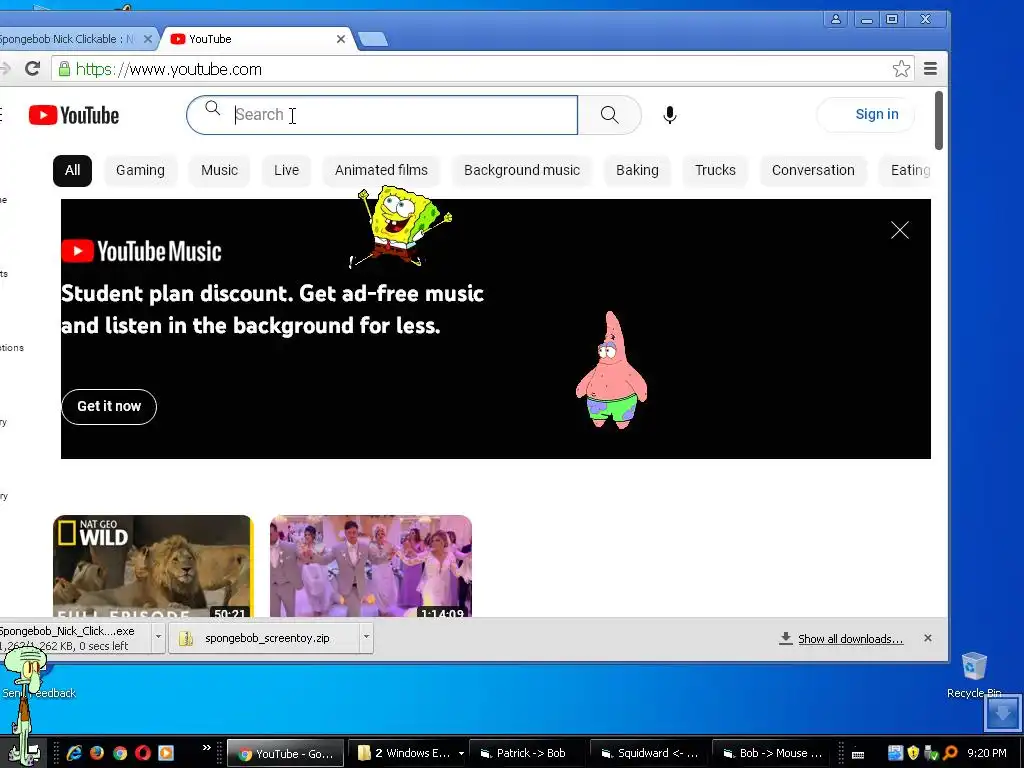Launch Opera from quick launch

coord(143,753)
